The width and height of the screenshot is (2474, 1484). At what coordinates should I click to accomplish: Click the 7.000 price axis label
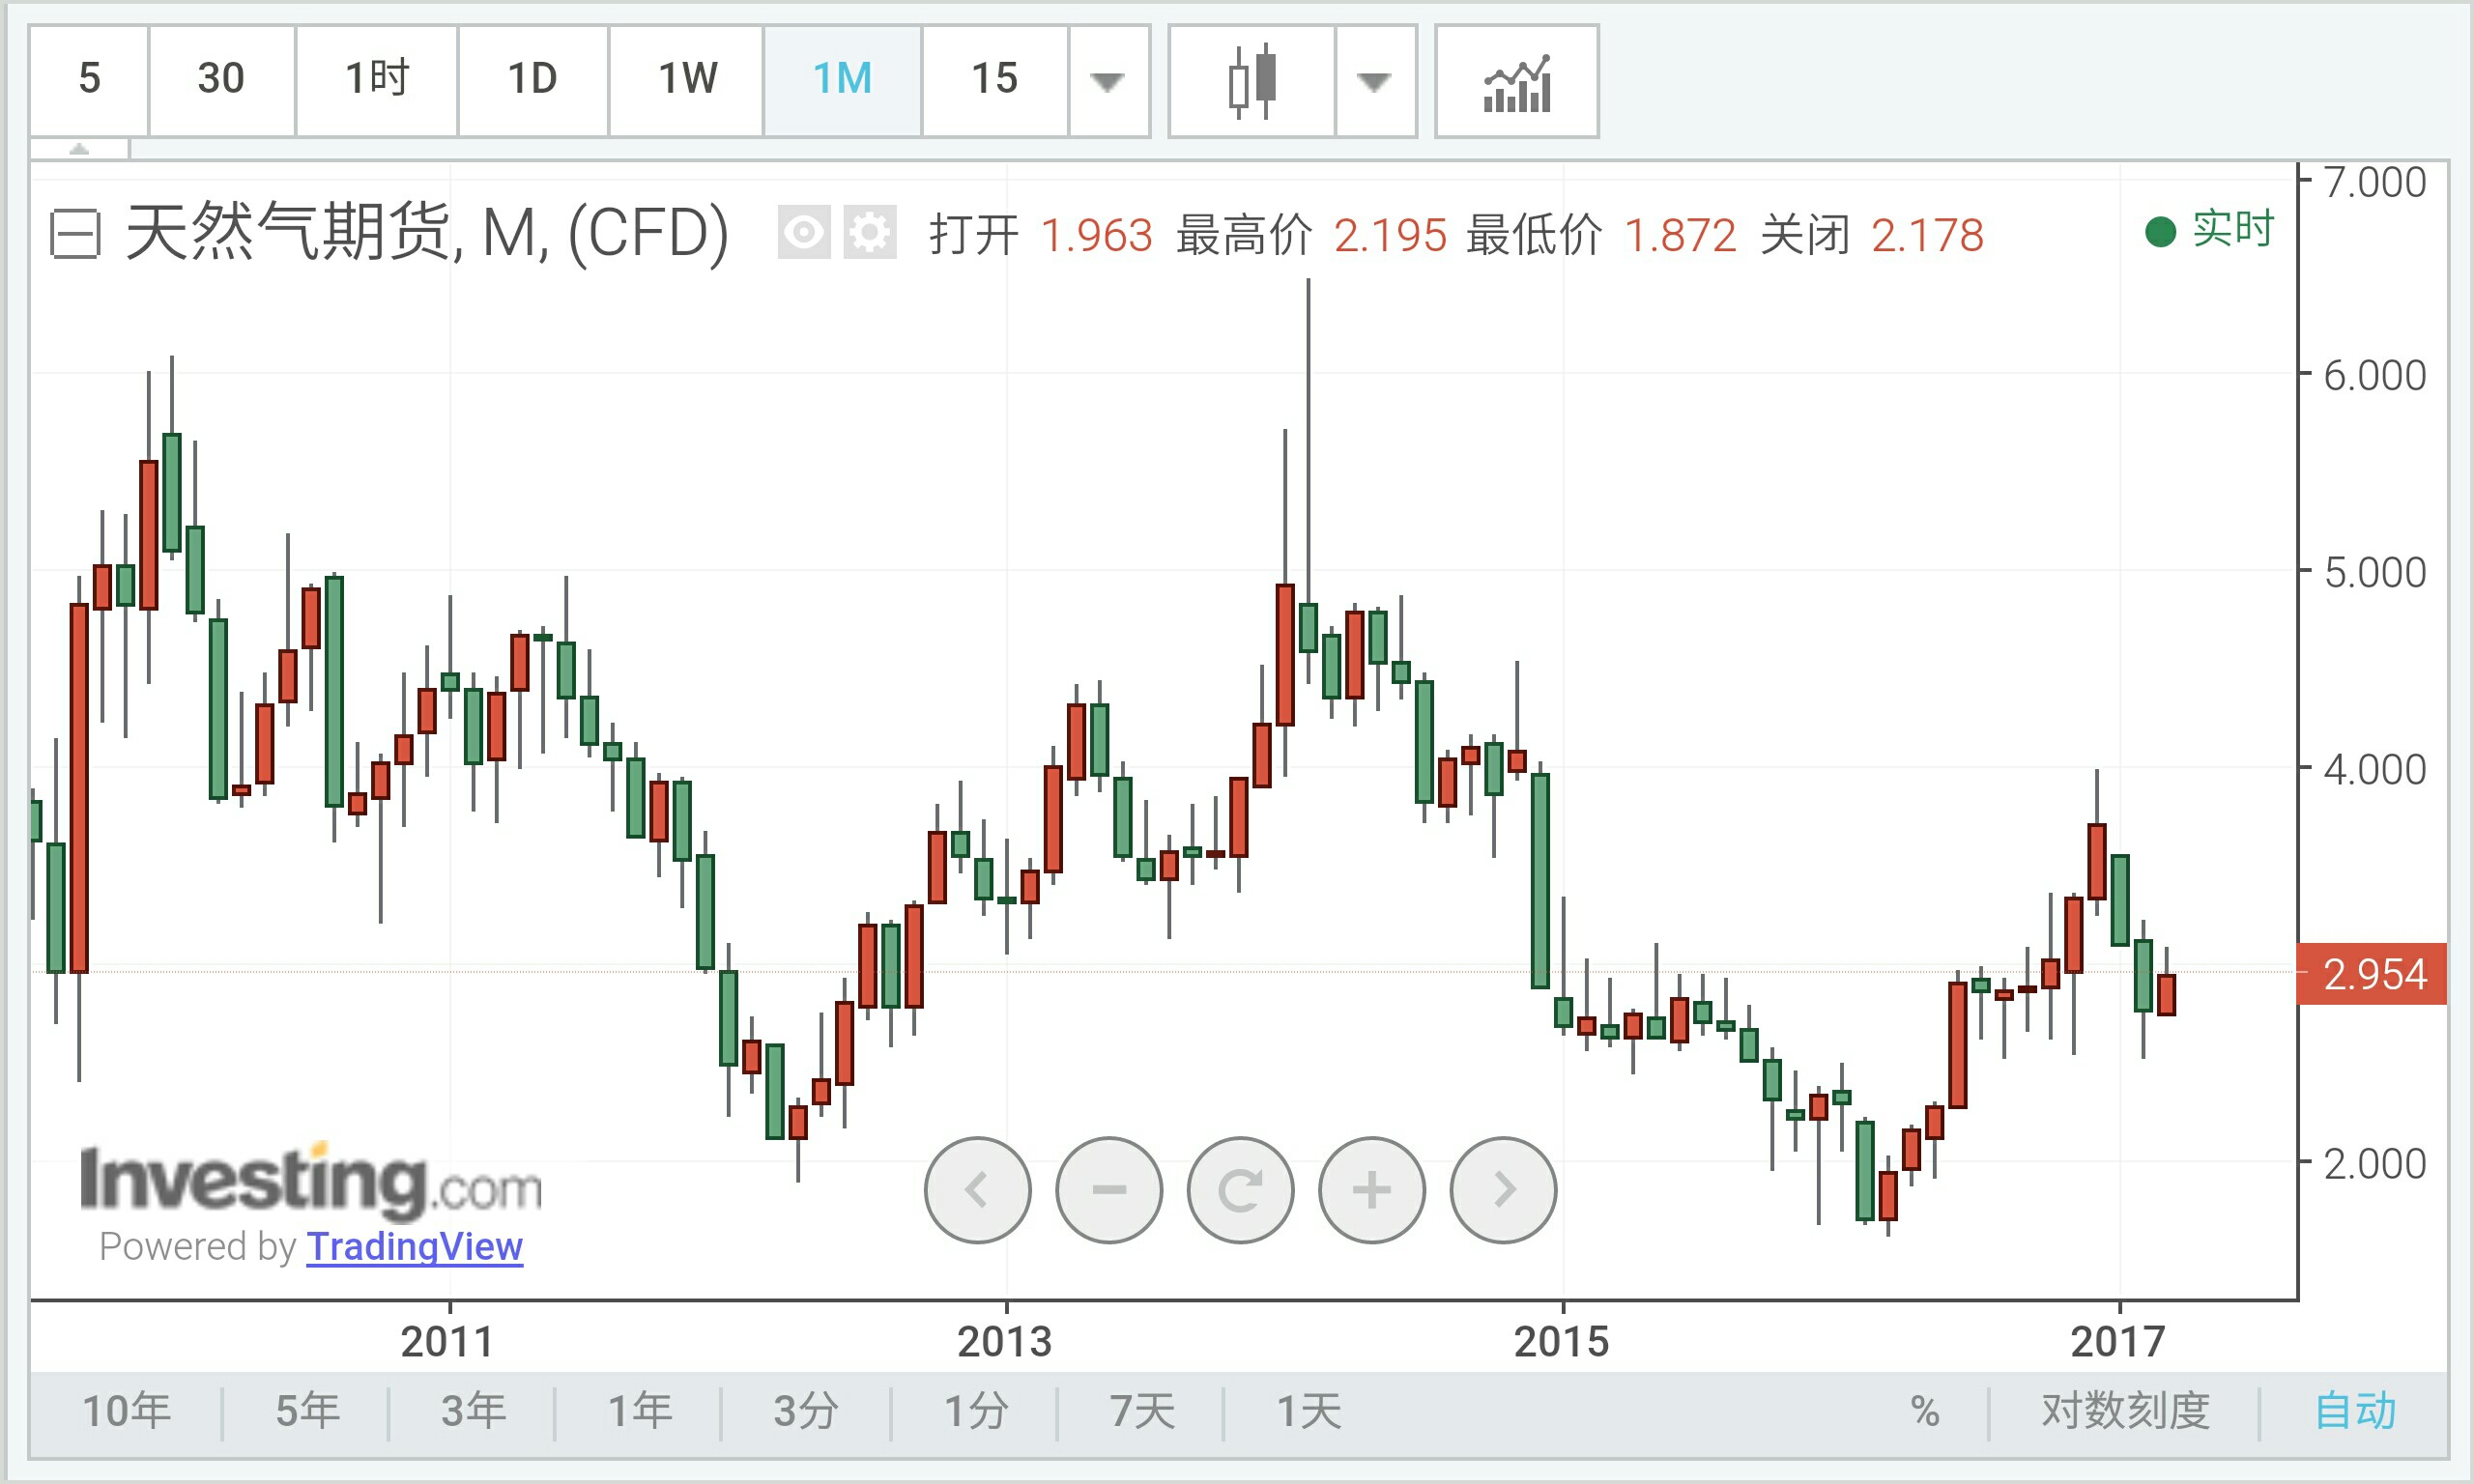pyautogui.click(x=2374, y=183)
